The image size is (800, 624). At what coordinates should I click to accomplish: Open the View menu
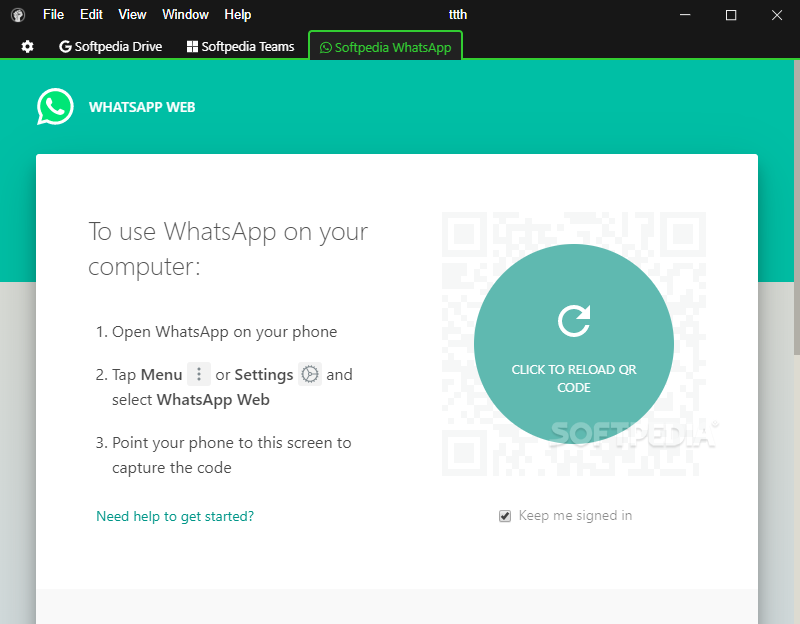(132, 14)
